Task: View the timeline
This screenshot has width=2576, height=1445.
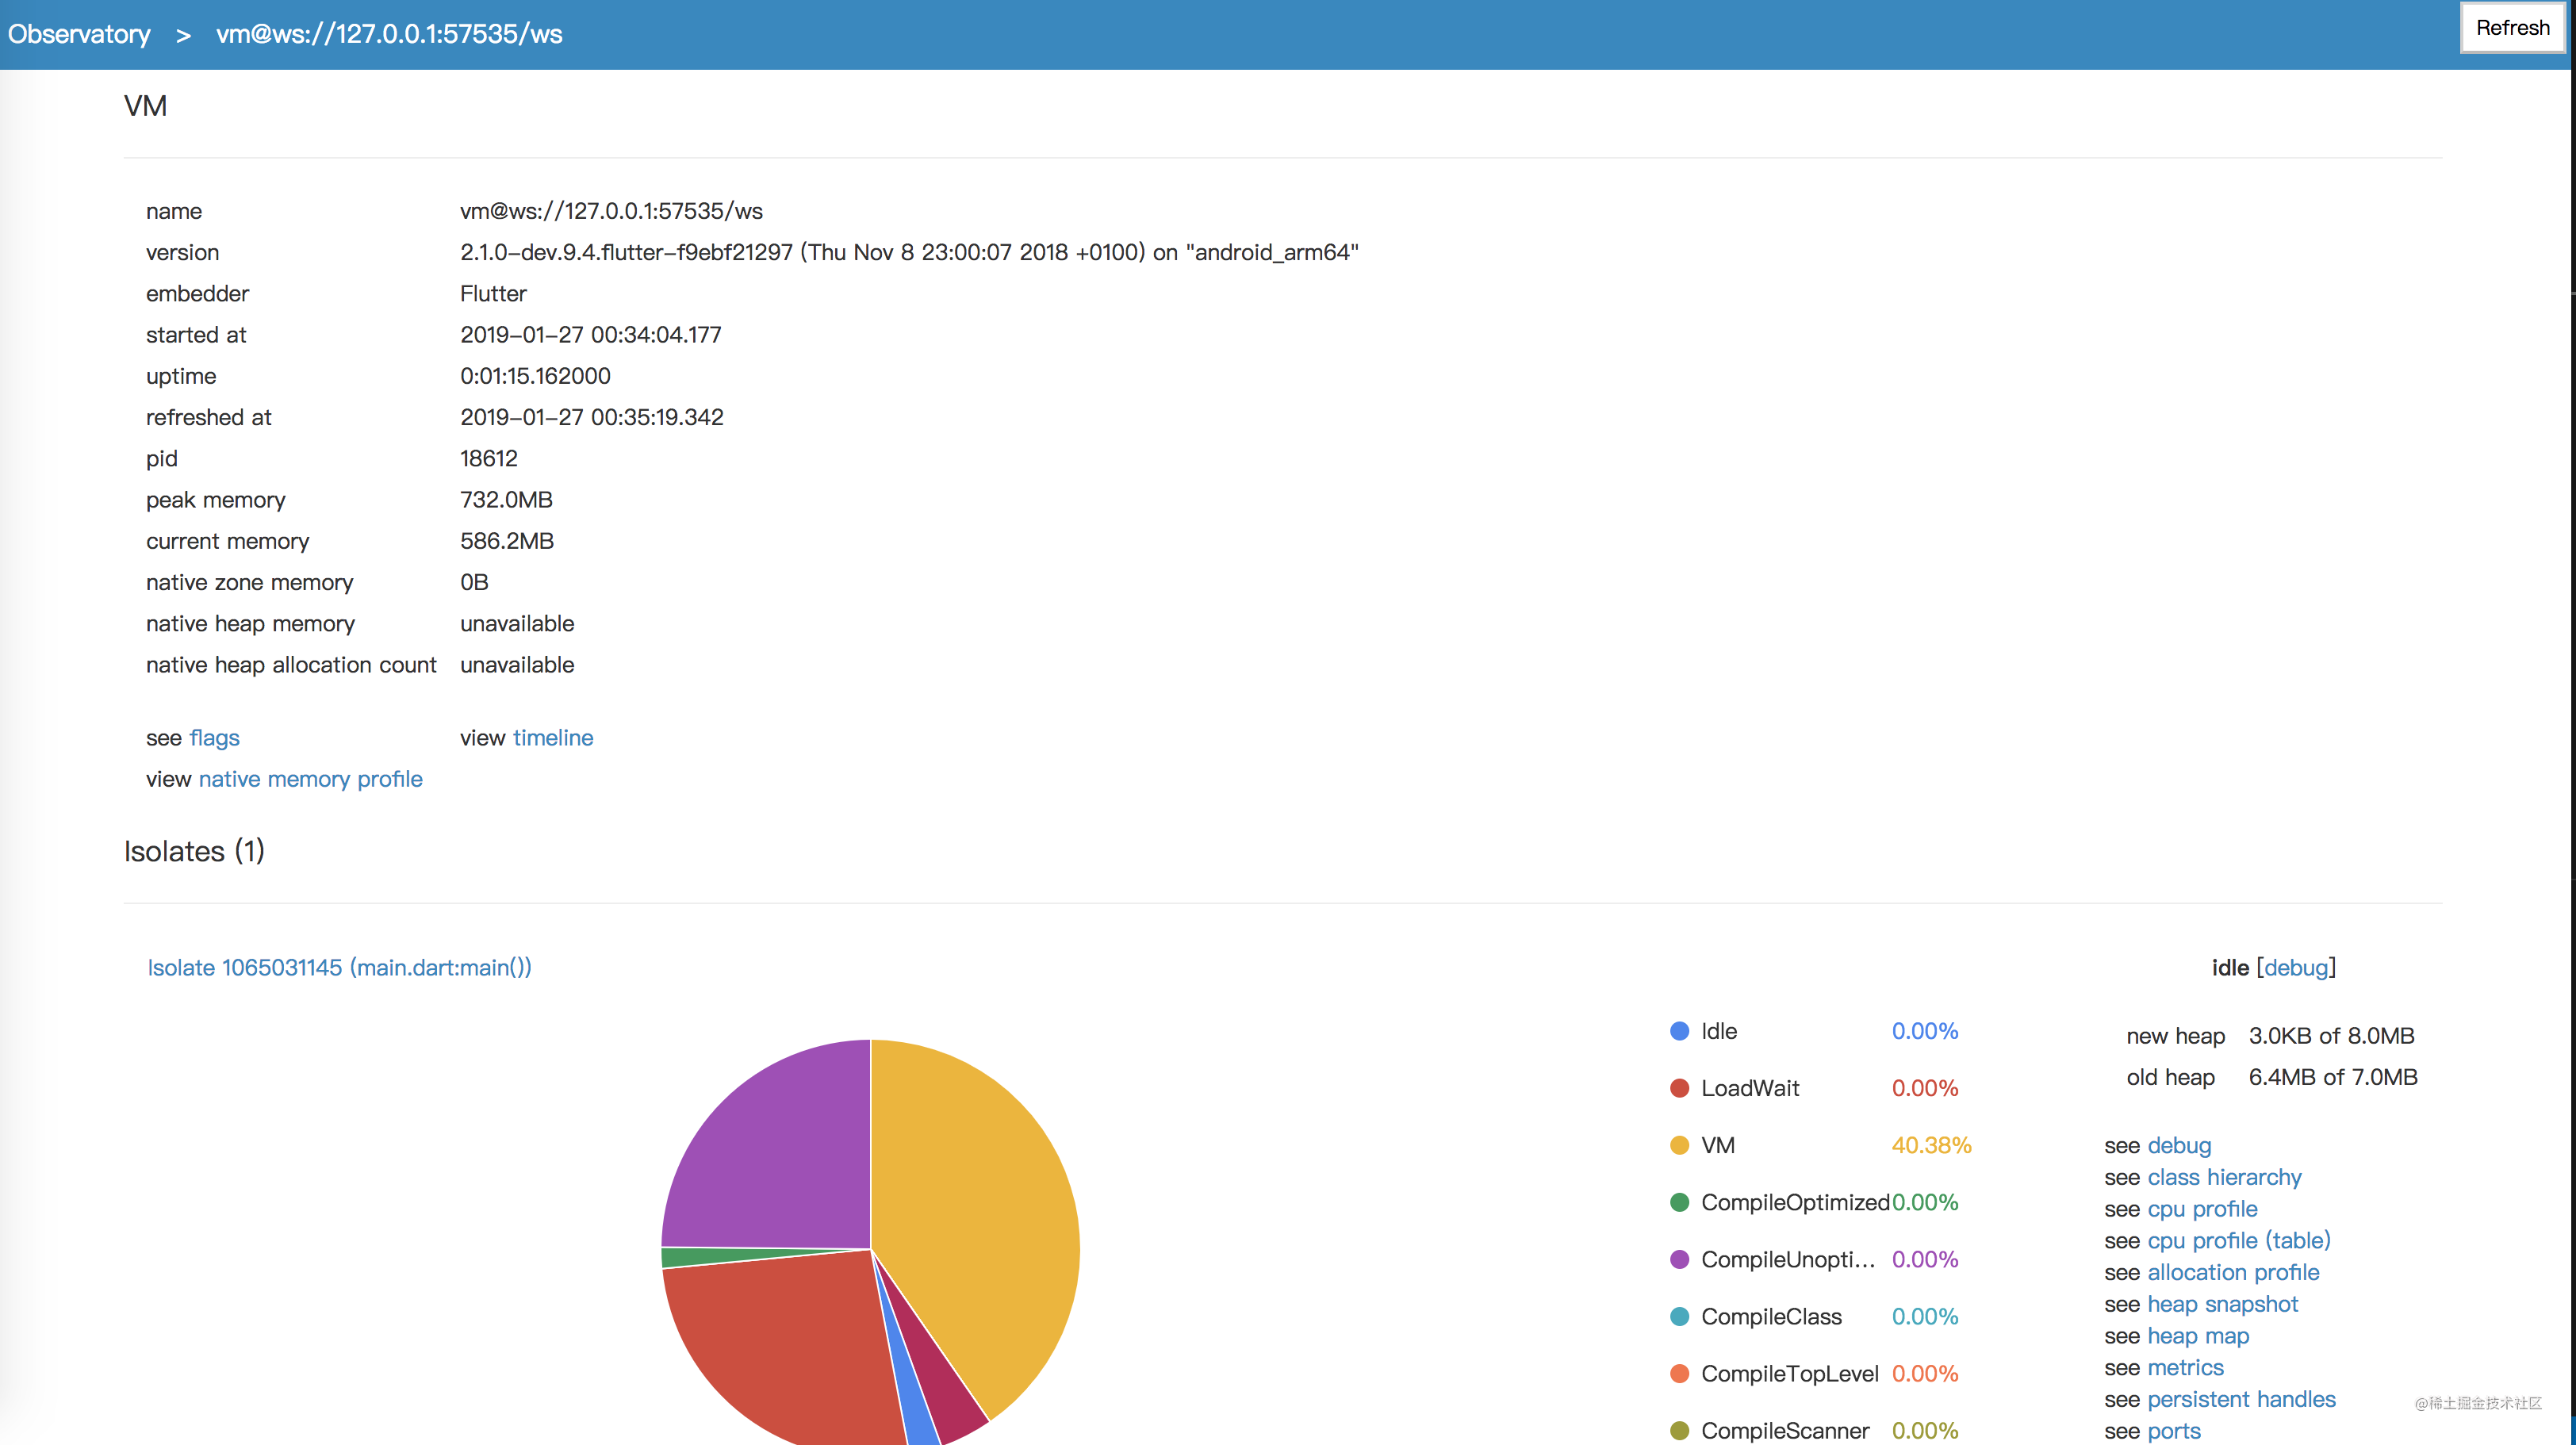Action: [553, 738]
